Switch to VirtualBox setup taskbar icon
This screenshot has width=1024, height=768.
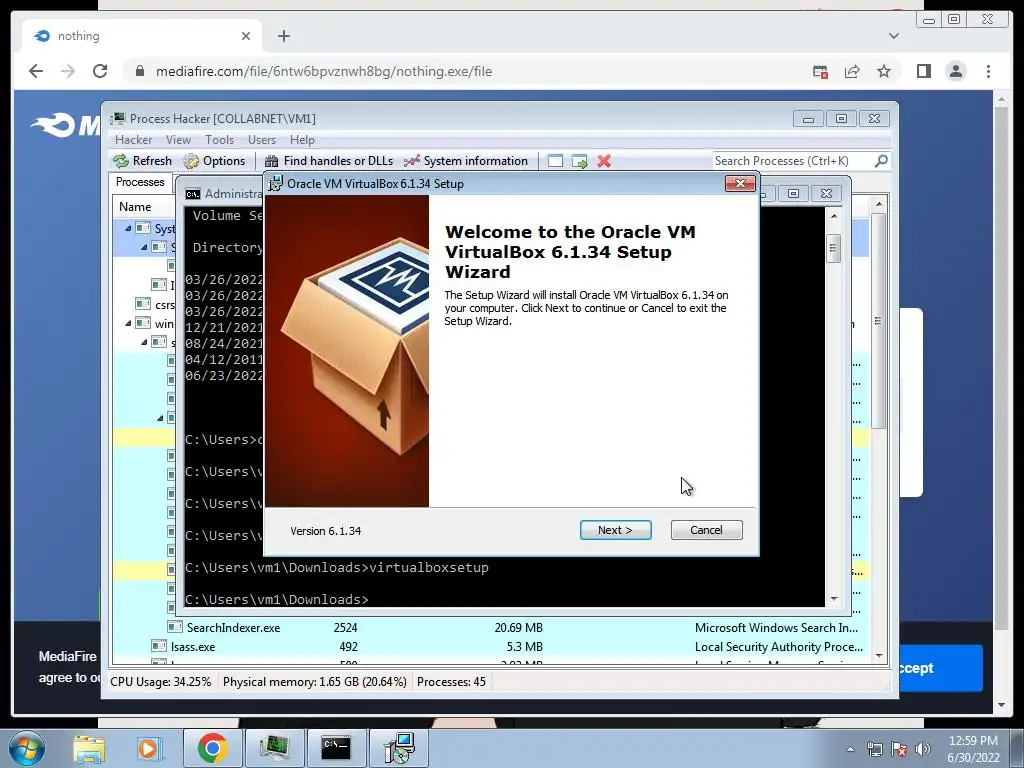[399, 748]
